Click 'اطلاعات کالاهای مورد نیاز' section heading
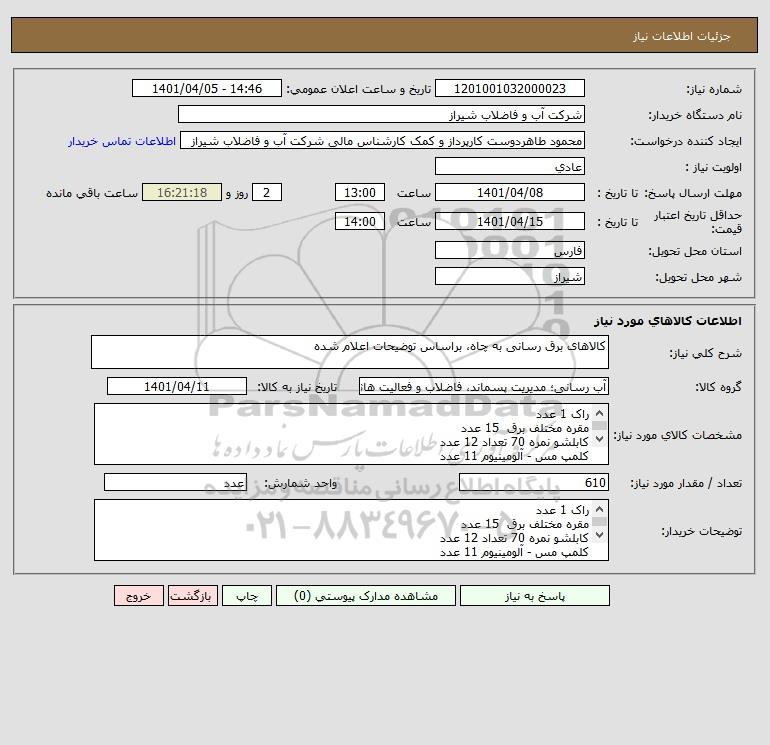The width and height of the screenshot is (770, 745). (668, 321)
